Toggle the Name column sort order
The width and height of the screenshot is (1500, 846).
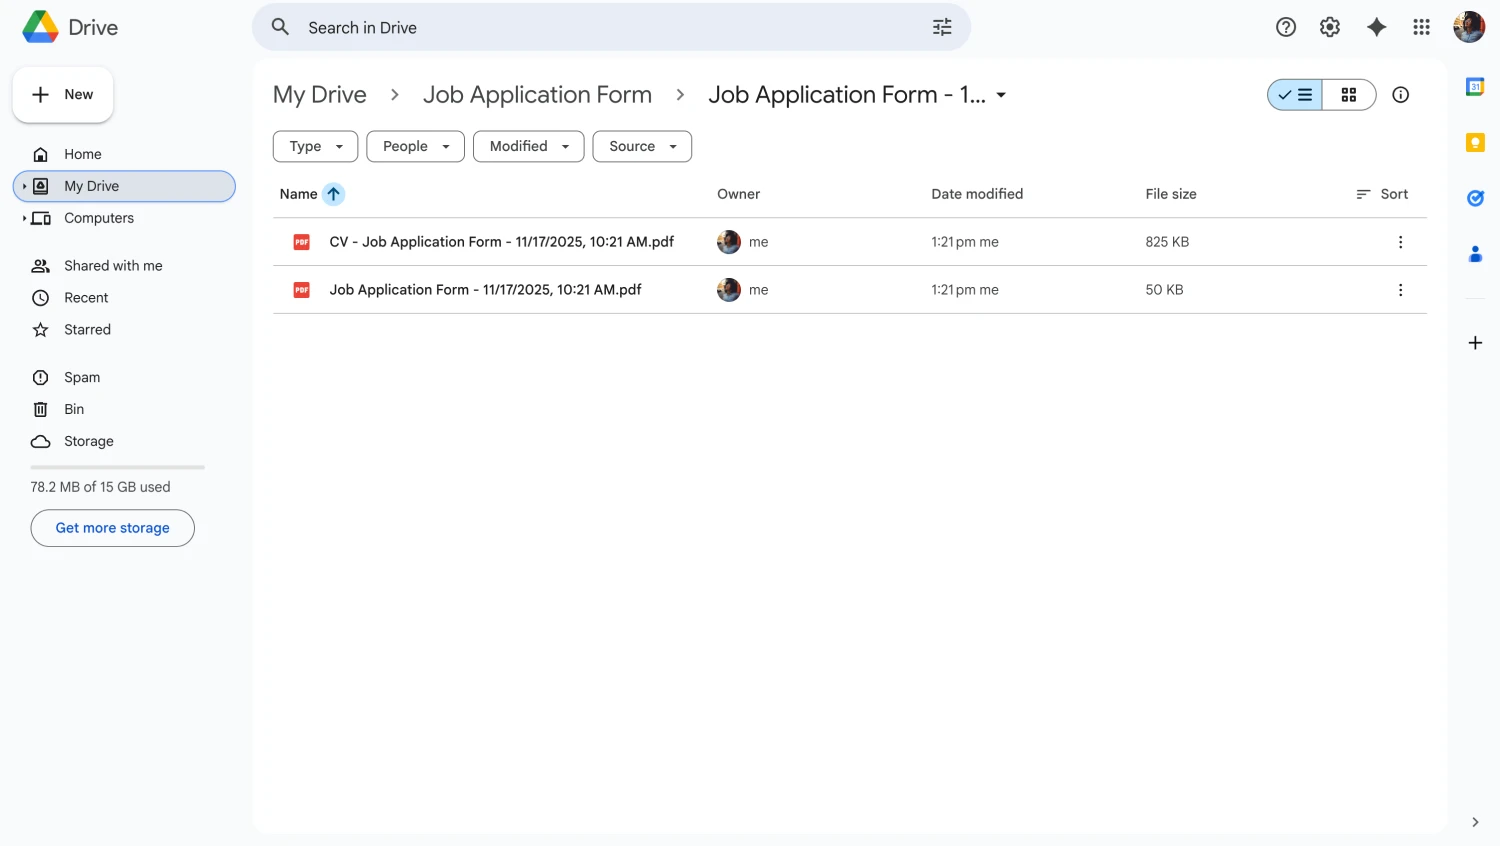click(334, 194)
